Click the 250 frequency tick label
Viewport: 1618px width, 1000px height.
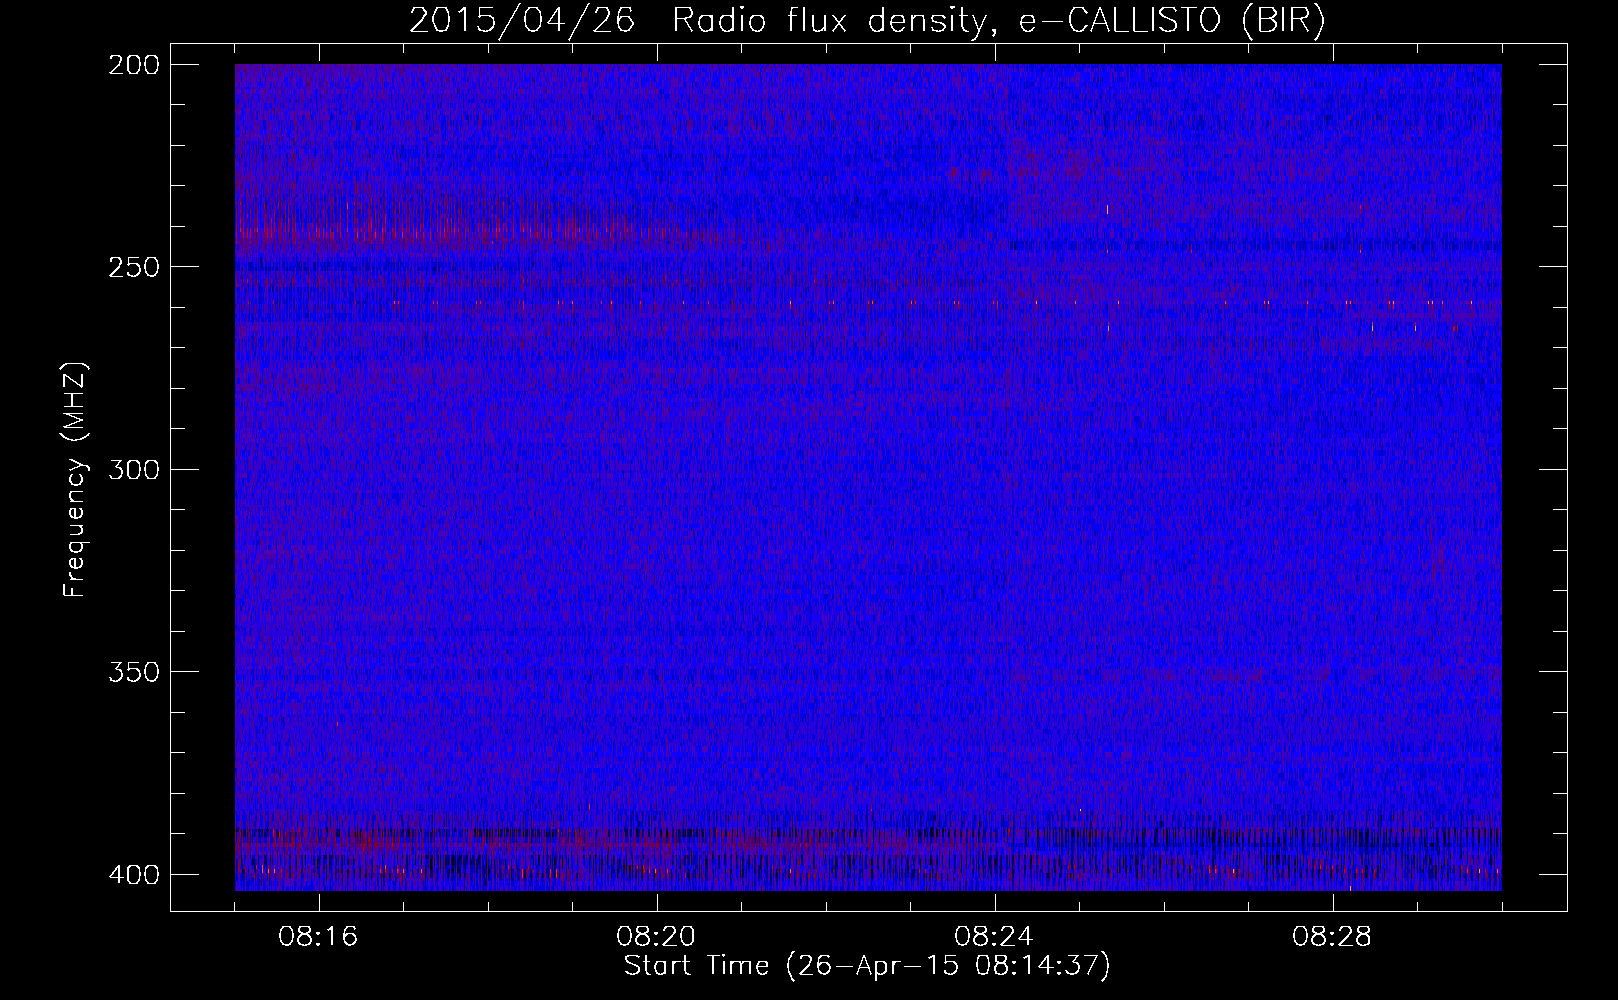(132, 266)
